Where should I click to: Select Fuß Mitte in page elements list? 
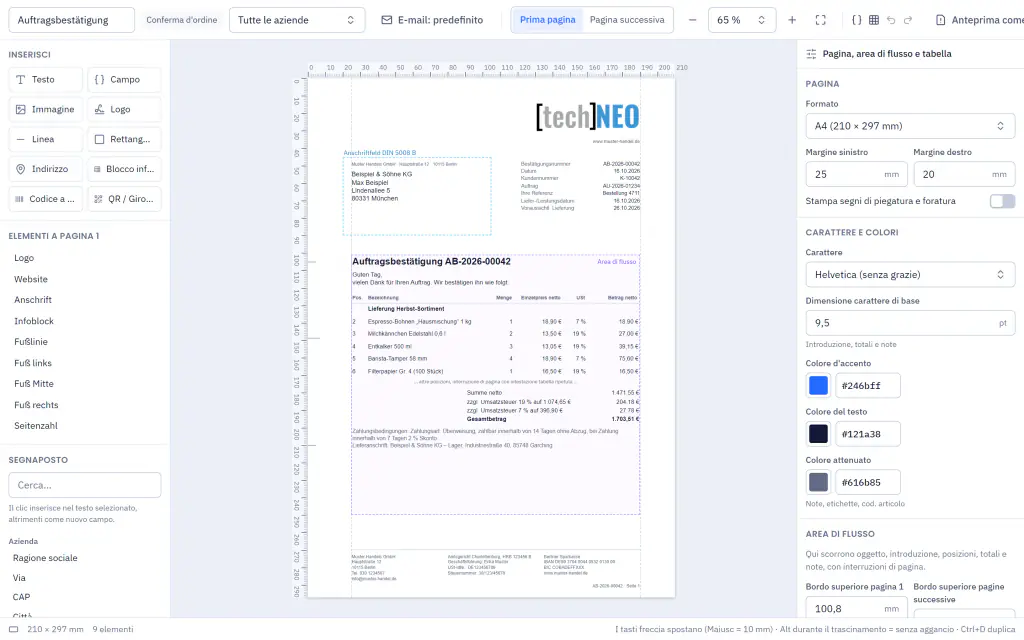(34, 384)
